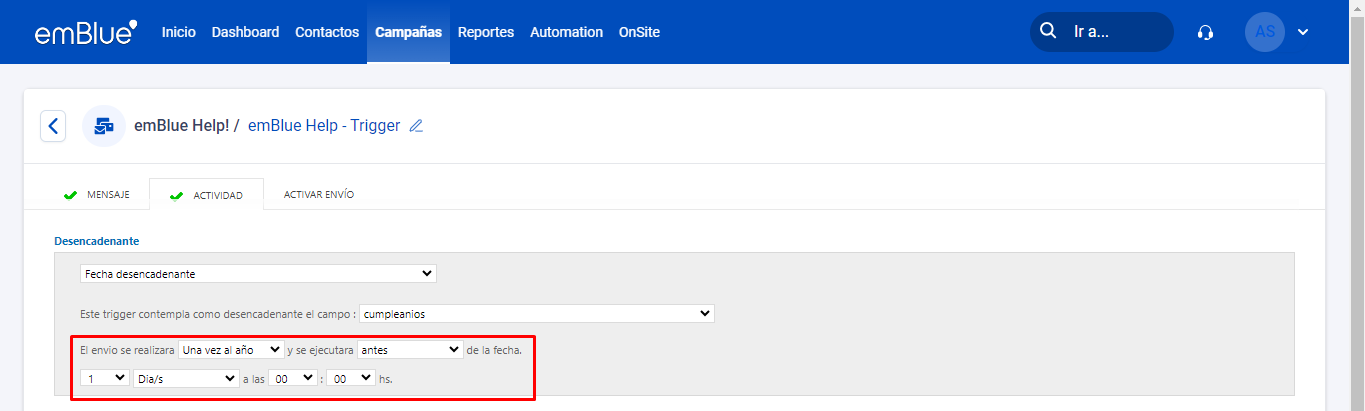The height and width of the screenshot is (411, 1365).
Task: Switch to the ACTIVAR ENVÍO tab
Action: click(x=319, y=194)
